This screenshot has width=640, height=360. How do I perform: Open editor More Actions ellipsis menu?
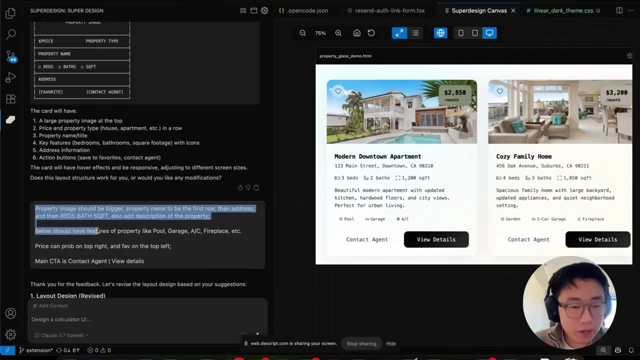[x=631, y=11]
